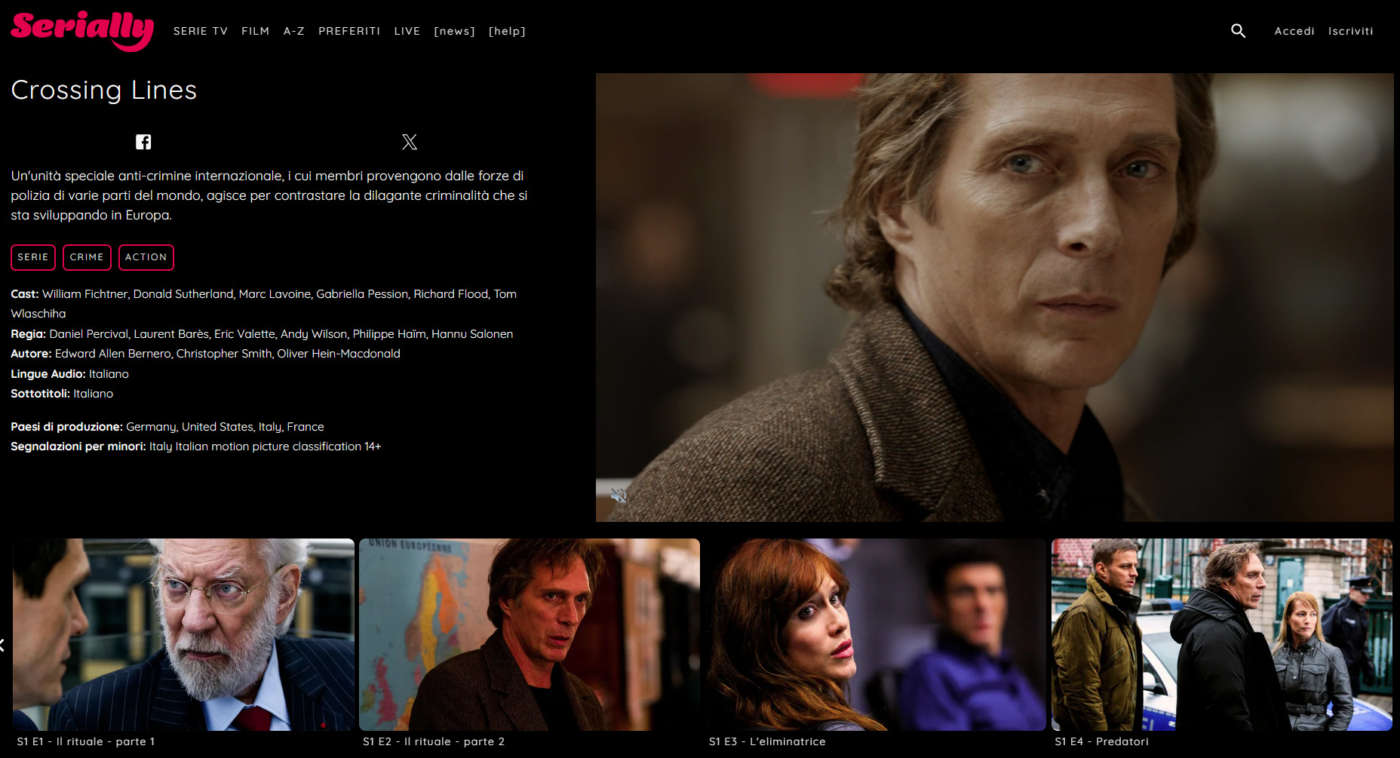Click the Accedi login link
The width and height of the screenshot is (1400, 758).
[1294, 31]
